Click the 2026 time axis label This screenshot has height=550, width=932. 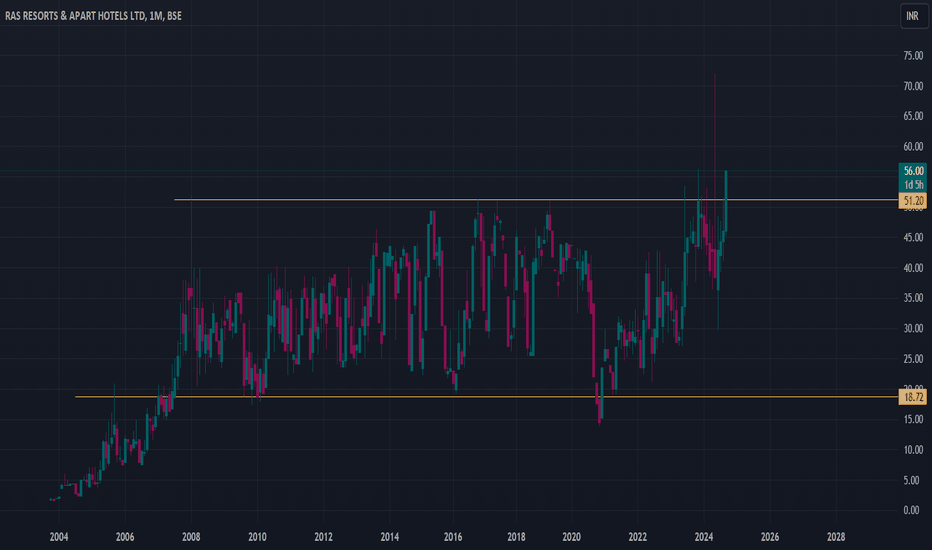[x=770, y=537]
